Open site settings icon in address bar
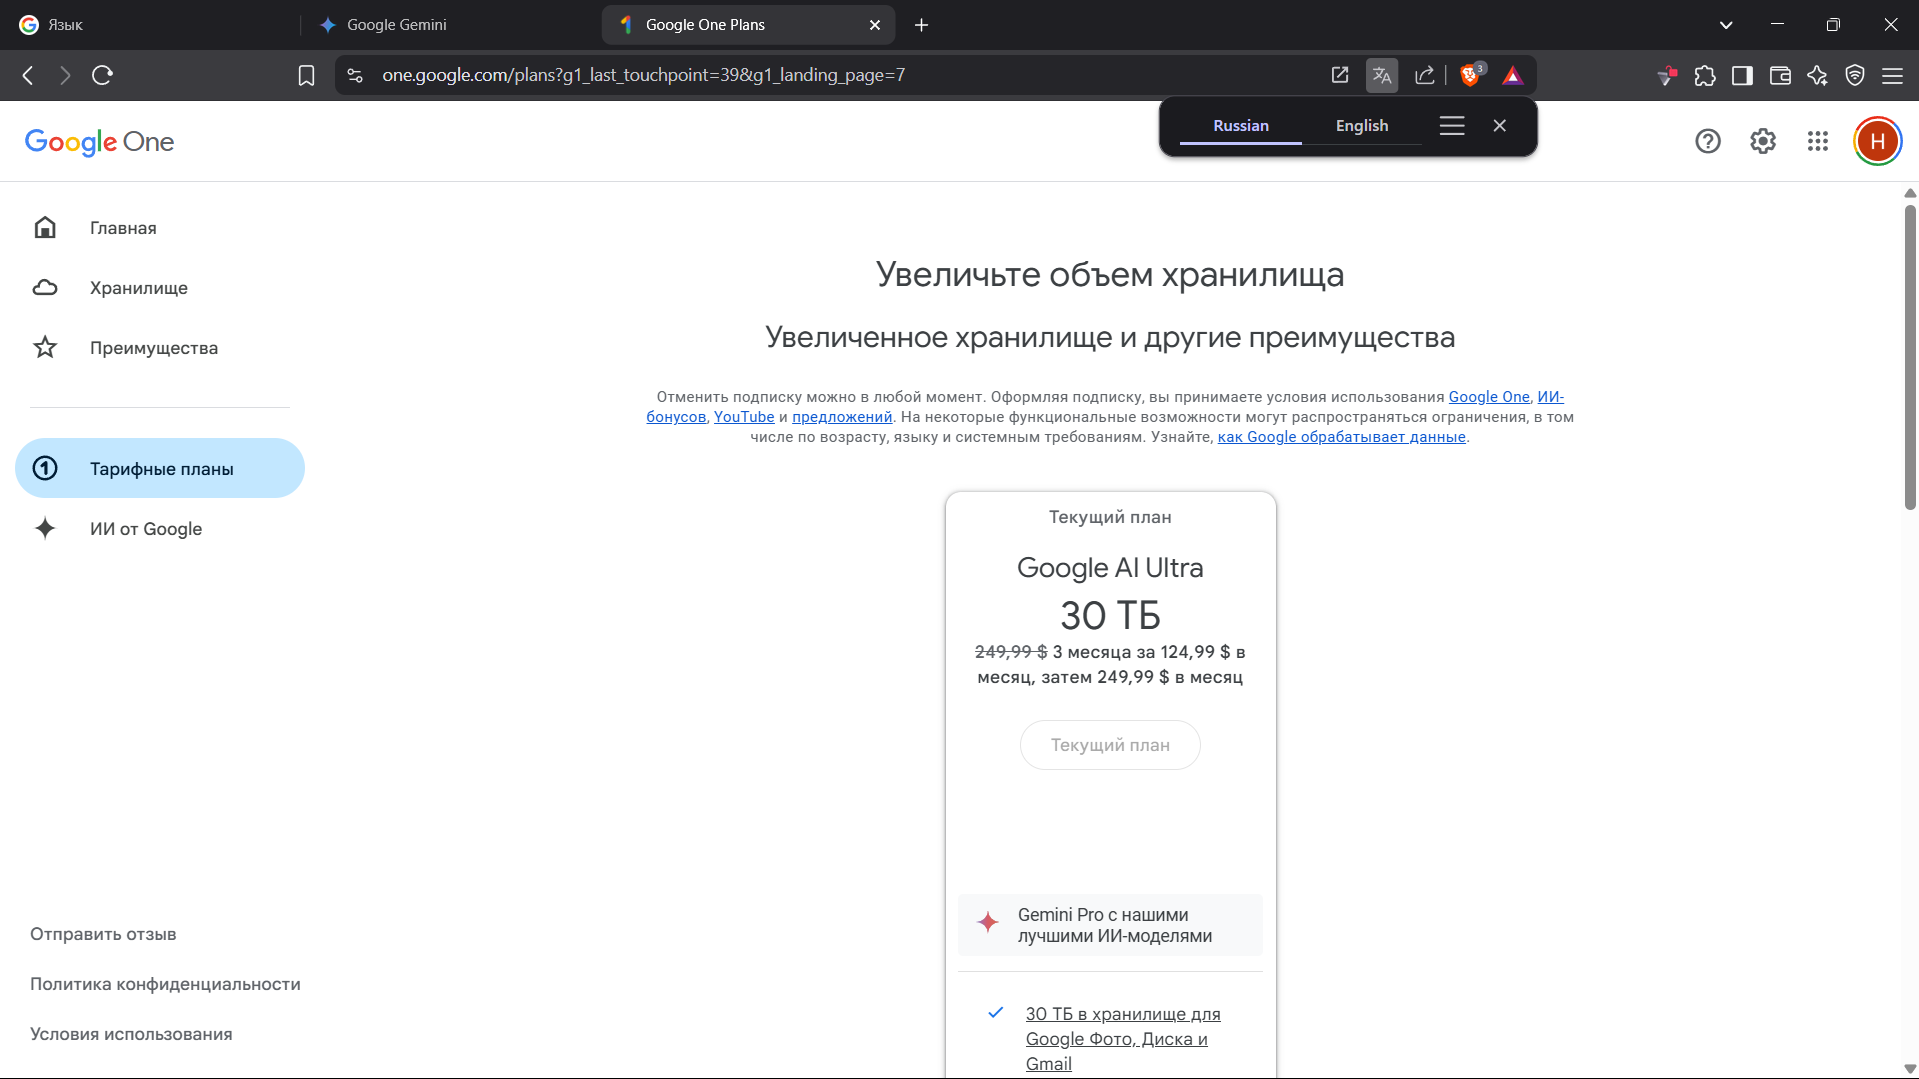Image resolution: width=1919 pixels, height=1079 pixels. coord(355,75)
